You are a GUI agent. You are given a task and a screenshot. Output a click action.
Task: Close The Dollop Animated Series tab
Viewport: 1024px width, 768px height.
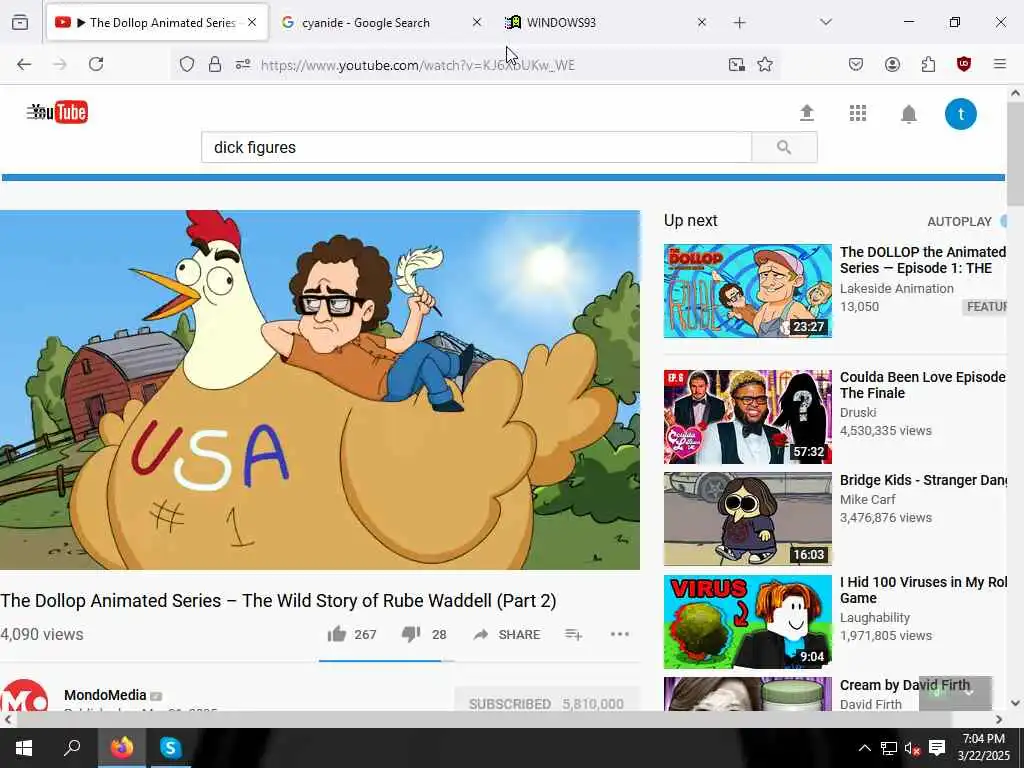252,22
